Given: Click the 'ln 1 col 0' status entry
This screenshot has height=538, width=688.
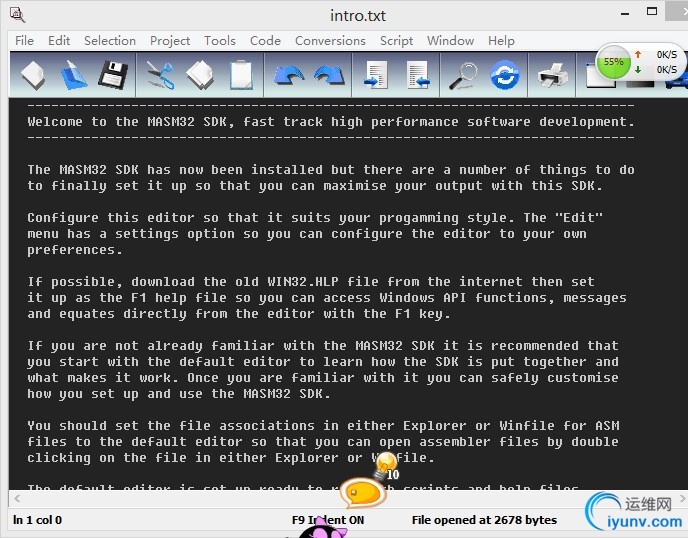Looking at the screenshot, I should click(37, 520).
